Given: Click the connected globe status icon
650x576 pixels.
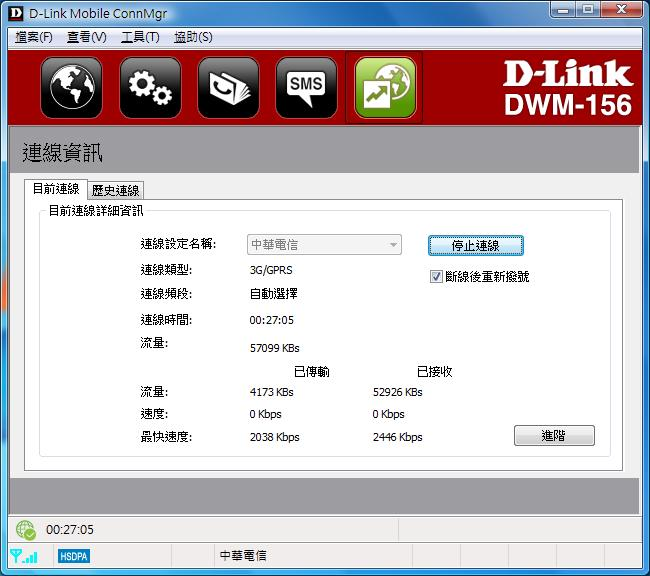Looking at the screenshot, I should pyautogui.click(x=26, y=530).
